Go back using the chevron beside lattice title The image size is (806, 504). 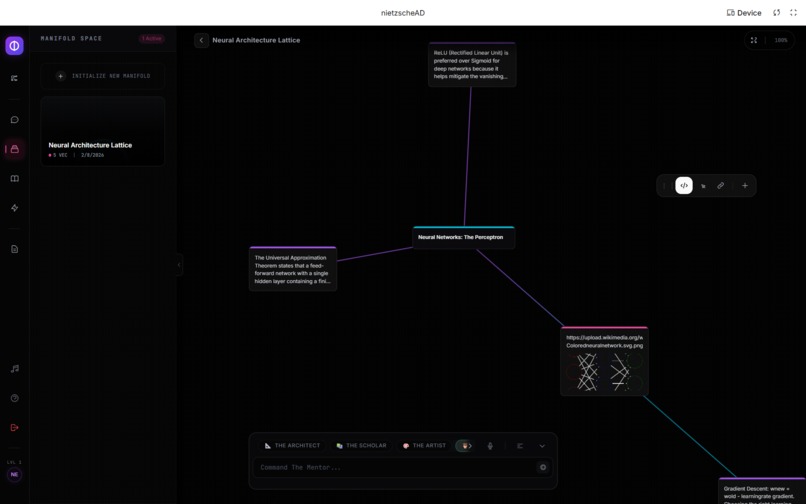(202, 40)
